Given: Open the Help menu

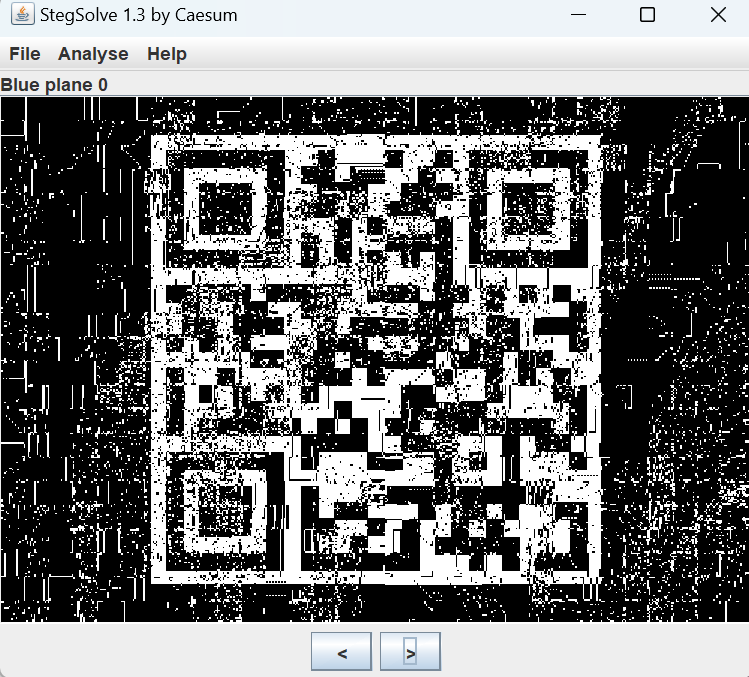Looking at the screenshot, I should tap(167, 54).
